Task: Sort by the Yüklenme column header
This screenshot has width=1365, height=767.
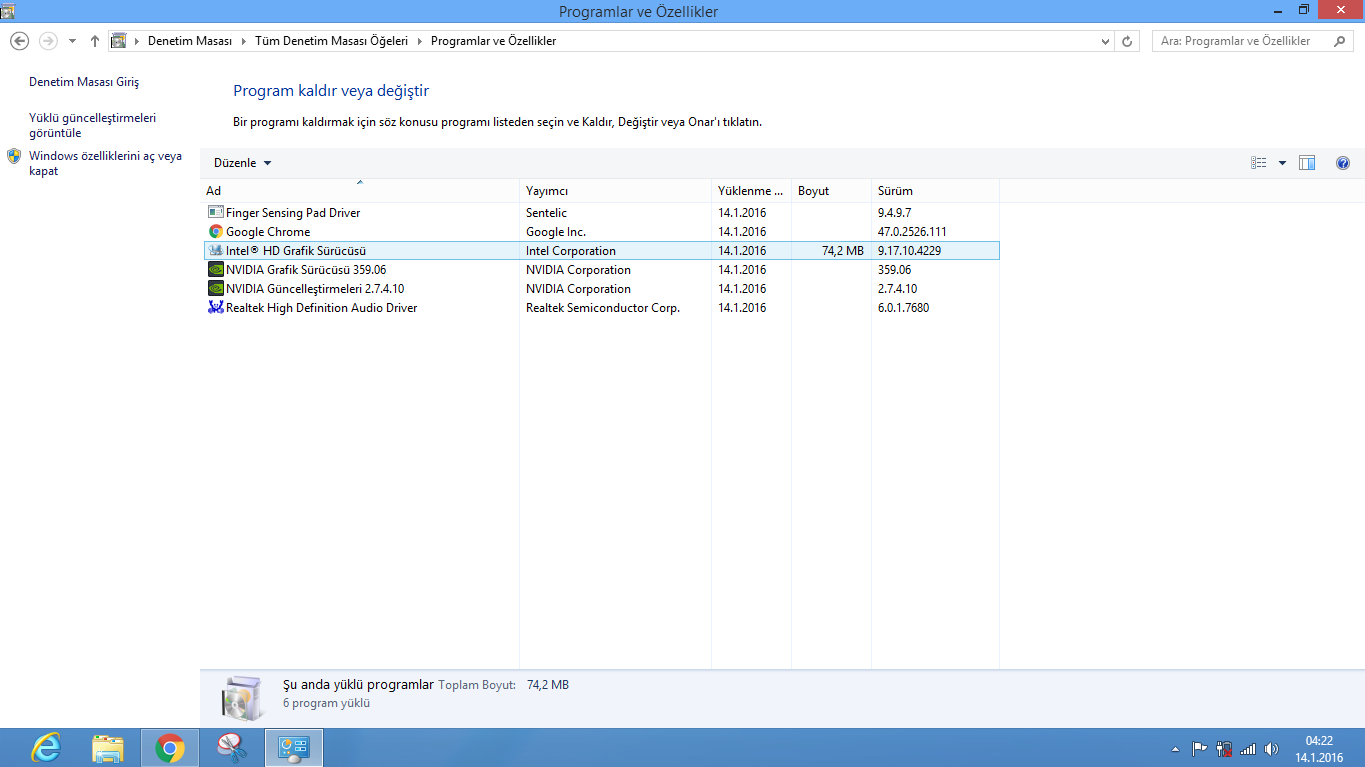Action: click(x=751, y=190)
